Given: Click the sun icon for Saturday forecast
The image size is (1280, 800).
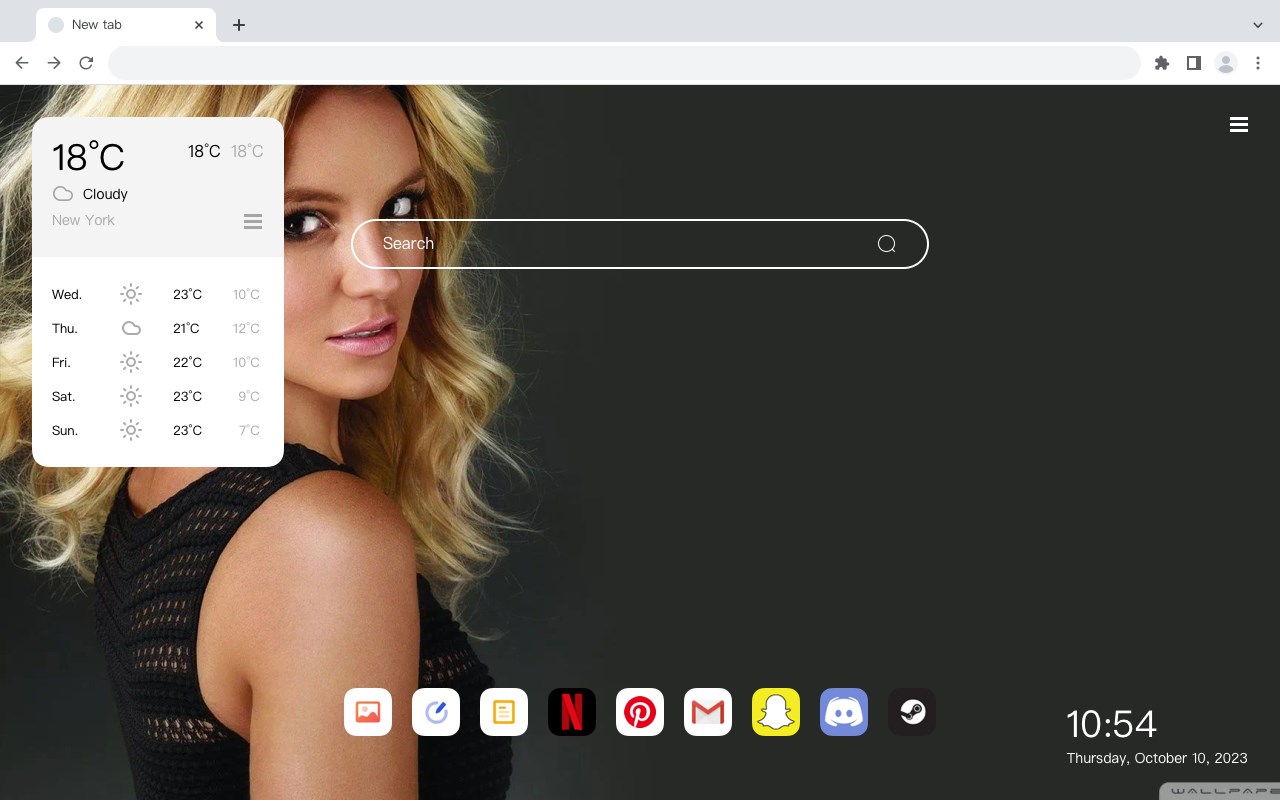Looking at the screenshot, I should coord(131,396).
